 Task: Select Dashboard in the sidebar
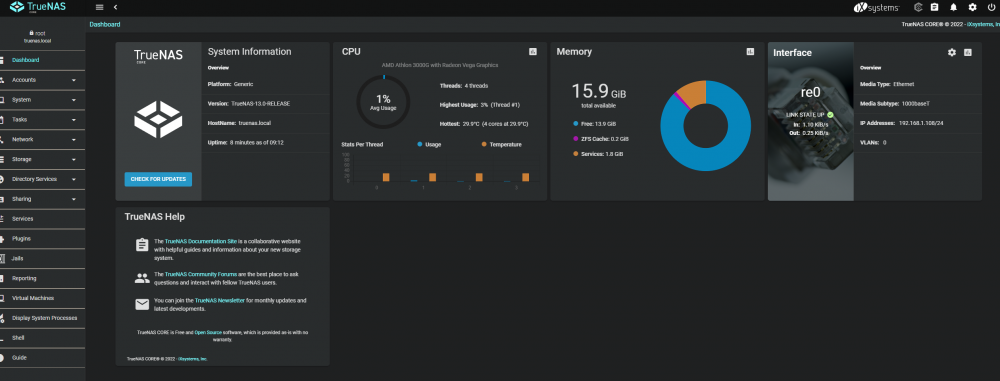[42, 60]
